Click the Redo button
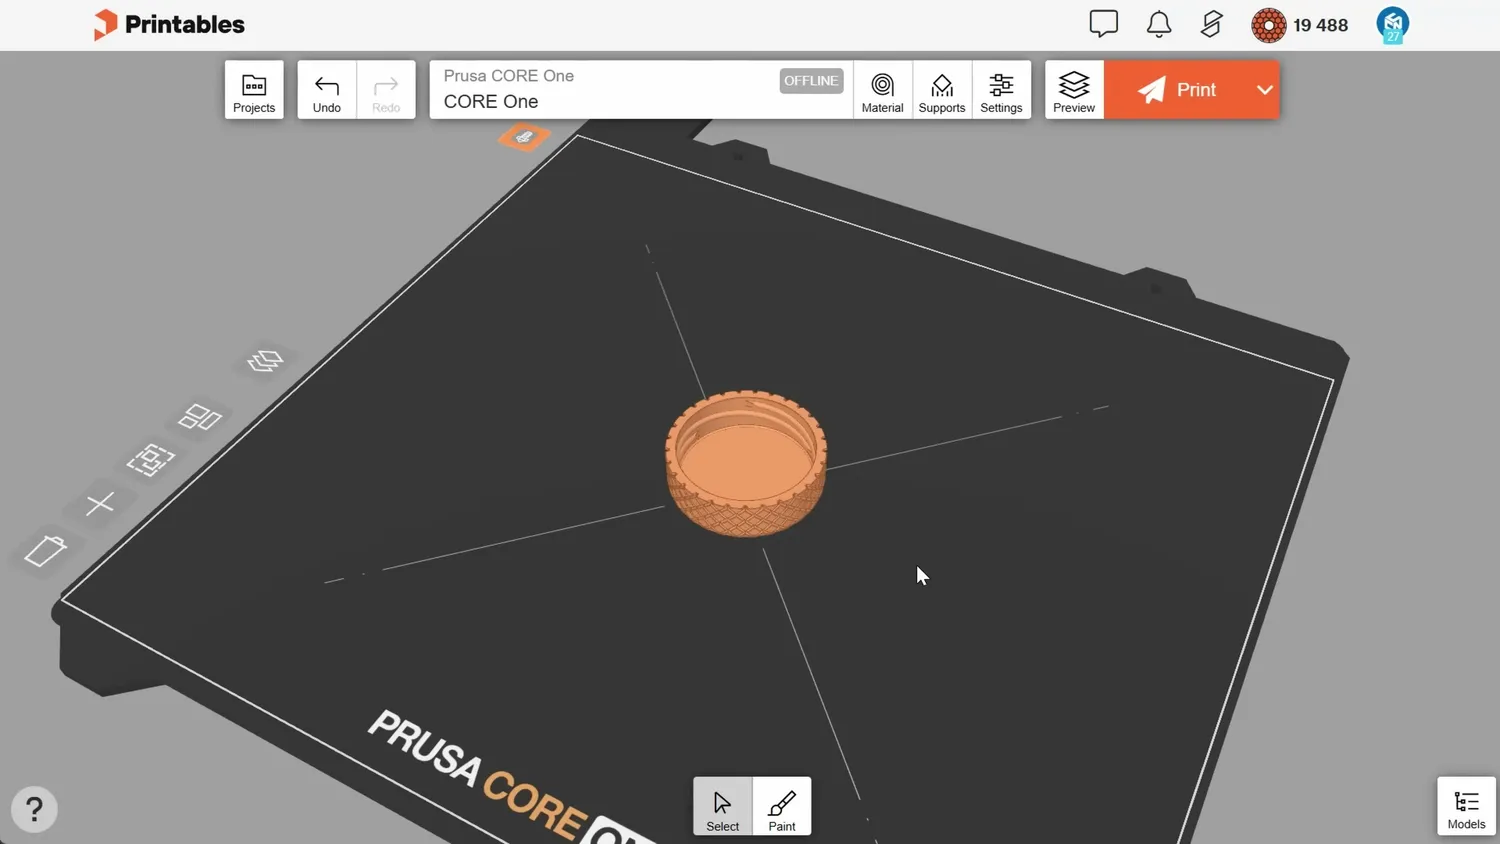 pos(386,90)
